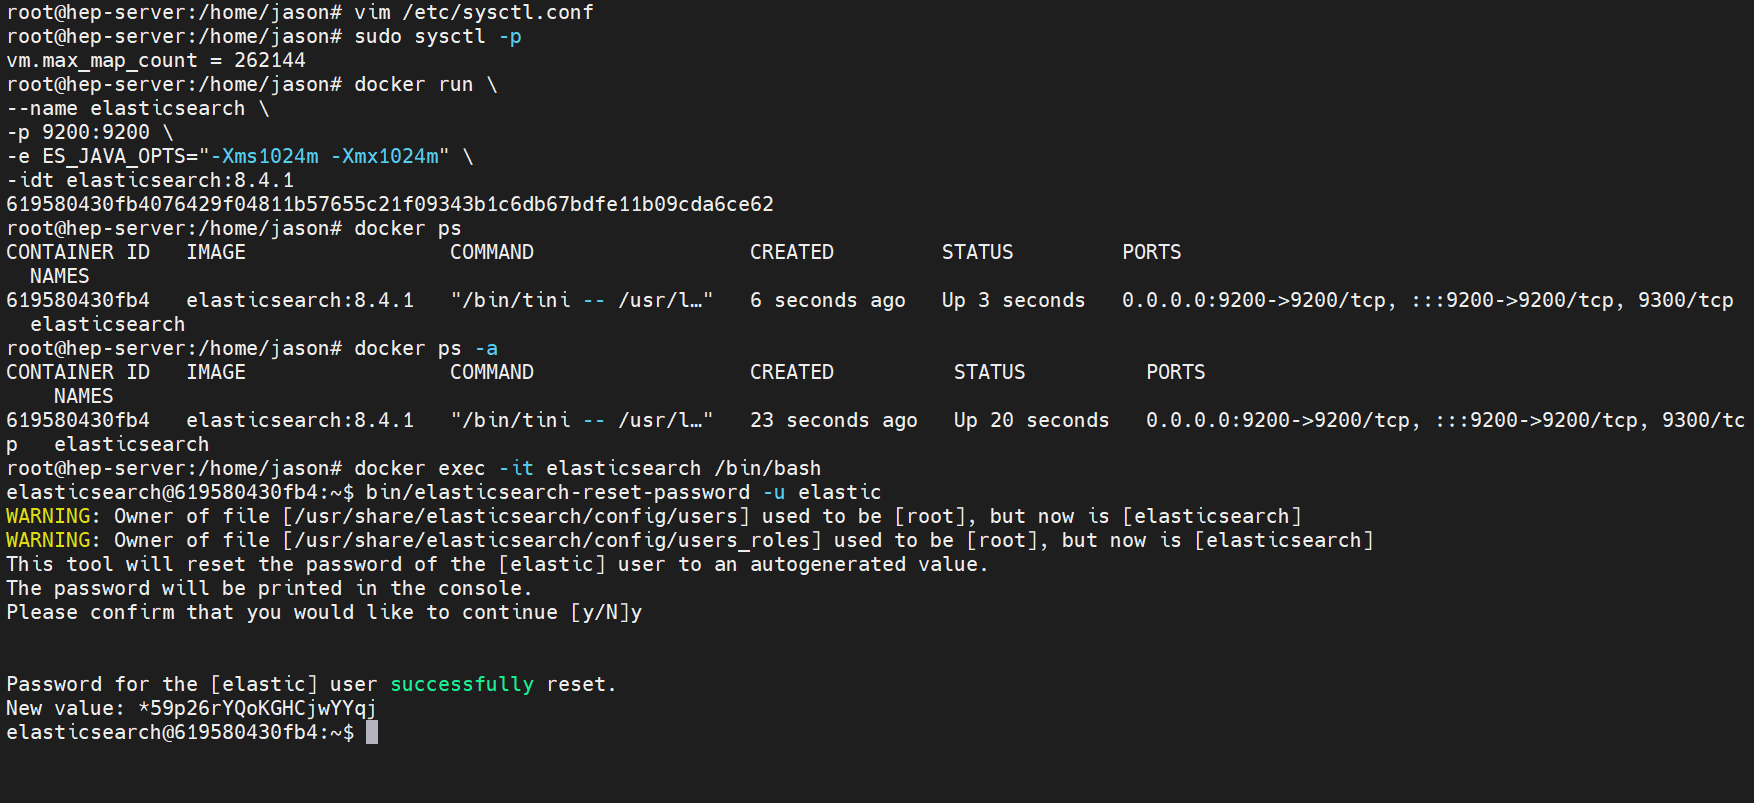Click the [y/N] confirmation prompt
The image size is (1754, 803).
click(x=600, y=612)
